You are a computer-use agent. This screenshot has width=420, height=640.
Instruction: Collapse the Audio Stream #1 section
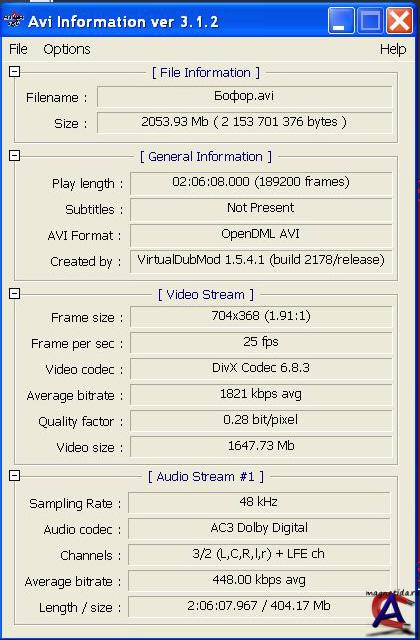[14, 476]
